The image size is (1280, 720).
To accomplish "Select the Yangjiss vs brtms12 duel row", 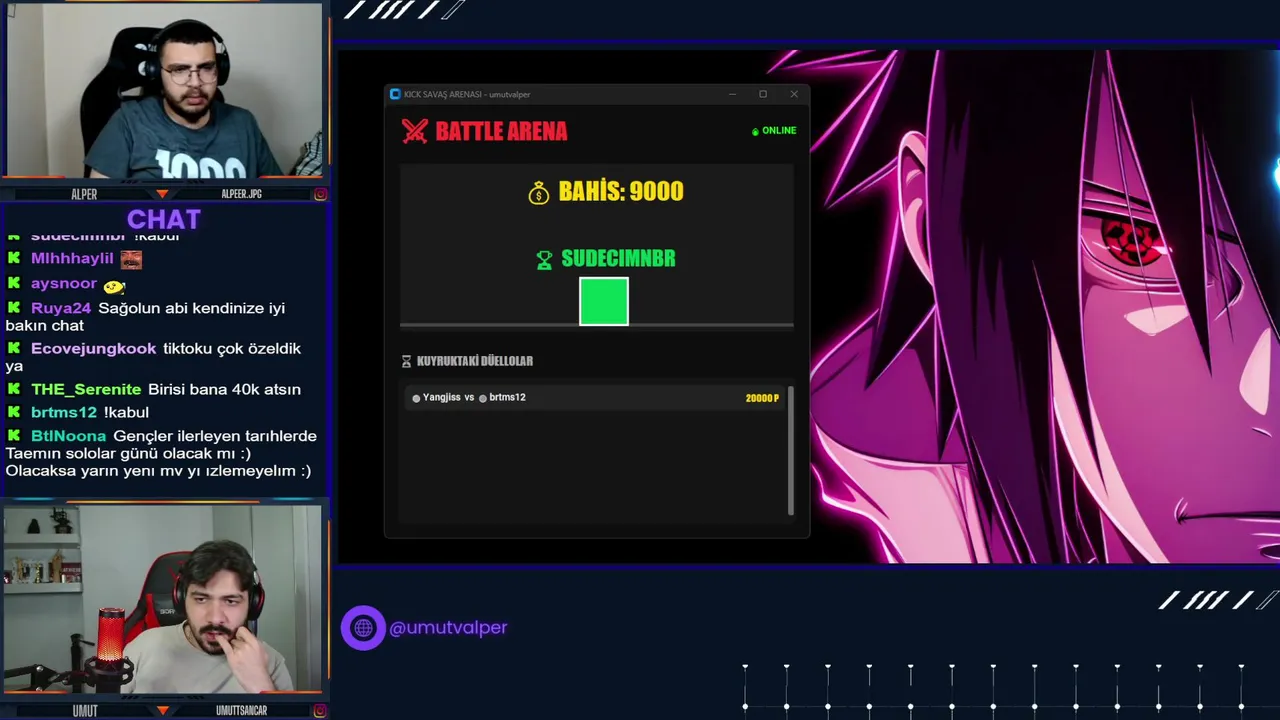I will tap(595, 398).
